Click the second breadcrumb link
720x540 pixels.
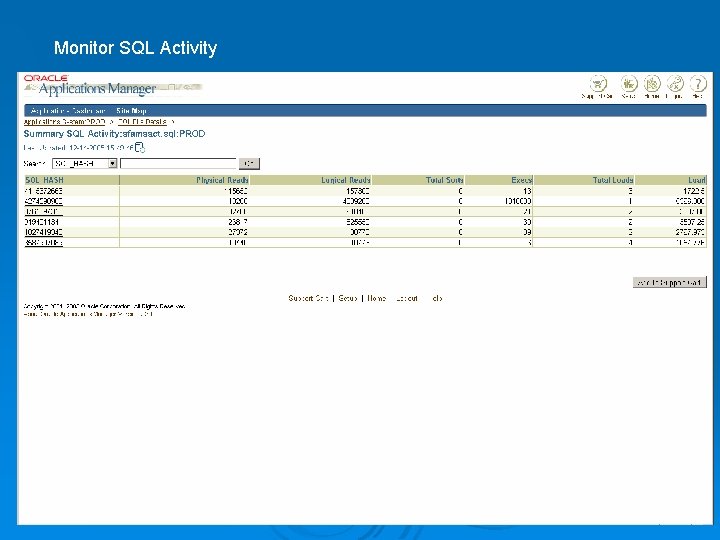click(x=142, y=122)
